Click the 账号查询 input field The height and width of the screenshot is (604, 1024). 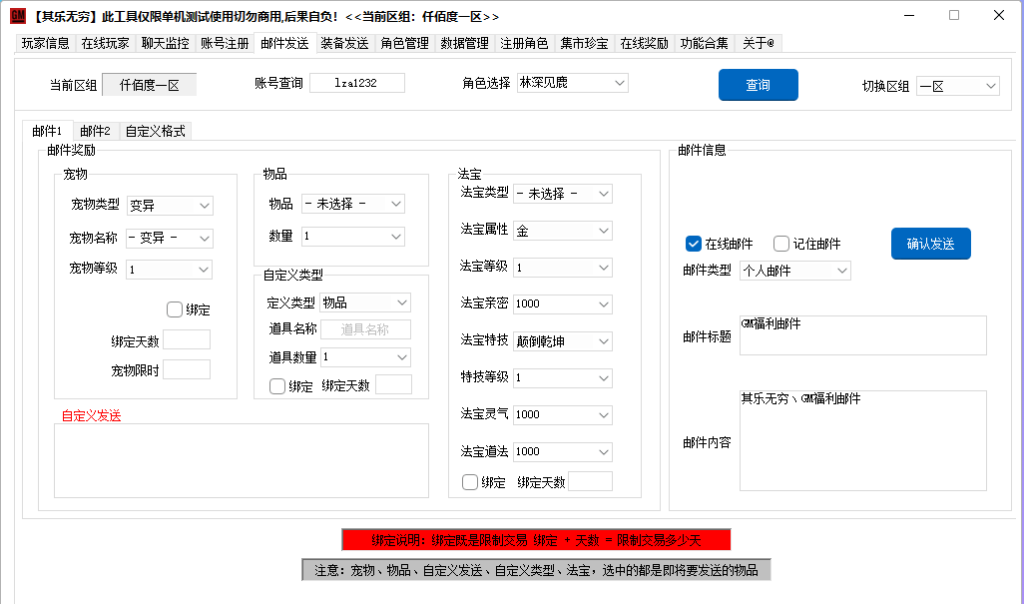coord(357,83)
